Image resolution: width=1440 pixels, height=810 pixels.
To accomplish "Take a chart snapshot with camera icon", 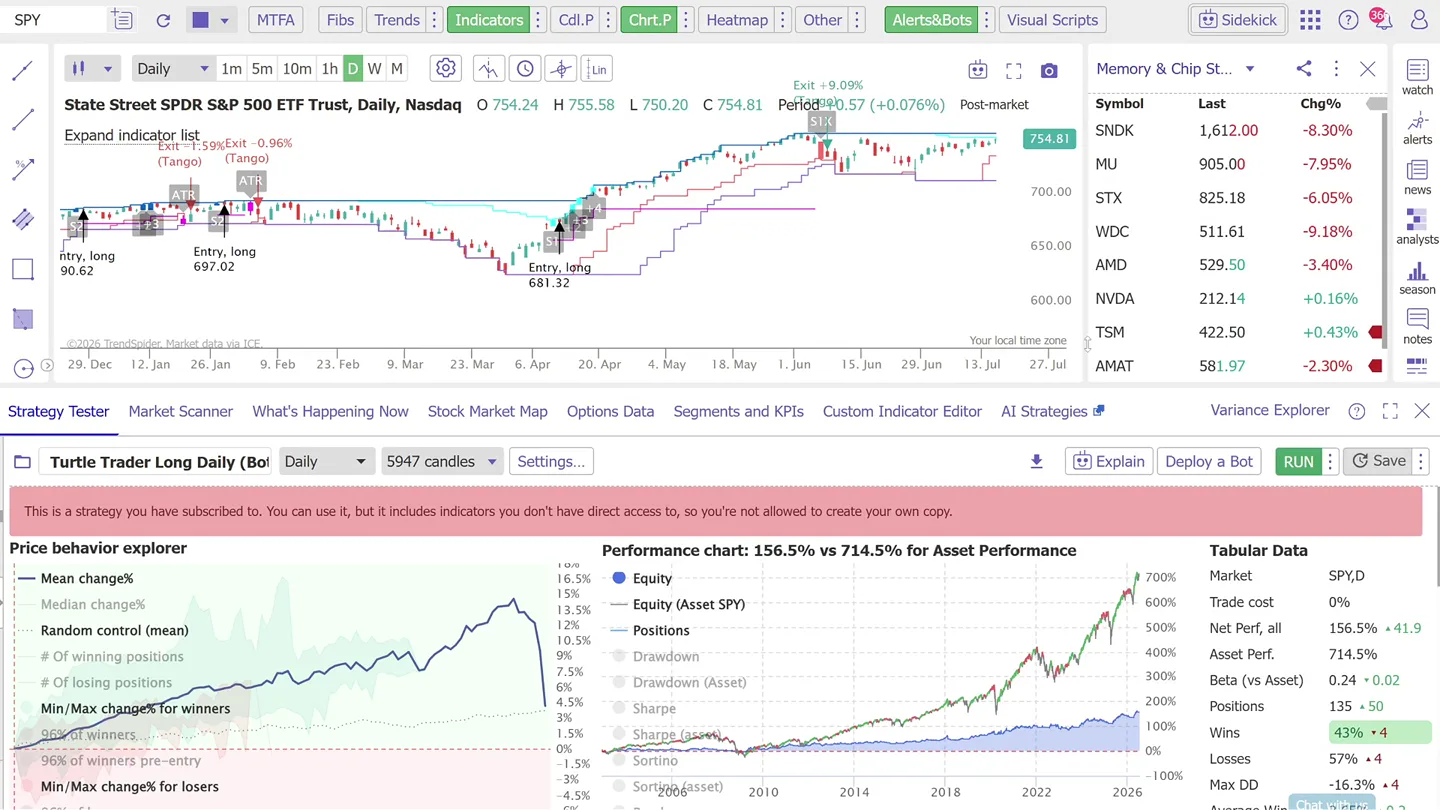I will point(1049,70).
